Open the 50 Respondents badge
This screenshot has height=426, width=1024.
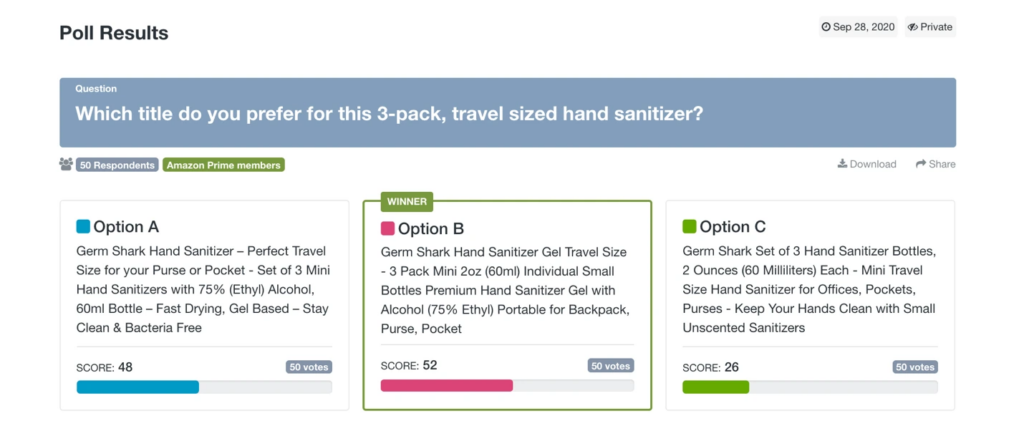[118, 165]
